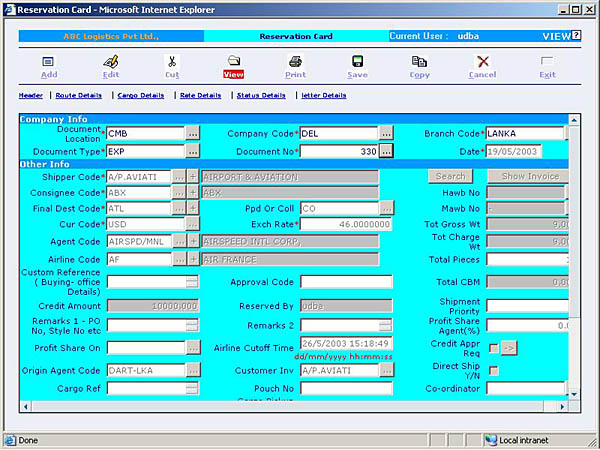This screenshot has height=450, width=600.
Task: Open Cargo Ref text expand icon
Action: pos(192,388)
